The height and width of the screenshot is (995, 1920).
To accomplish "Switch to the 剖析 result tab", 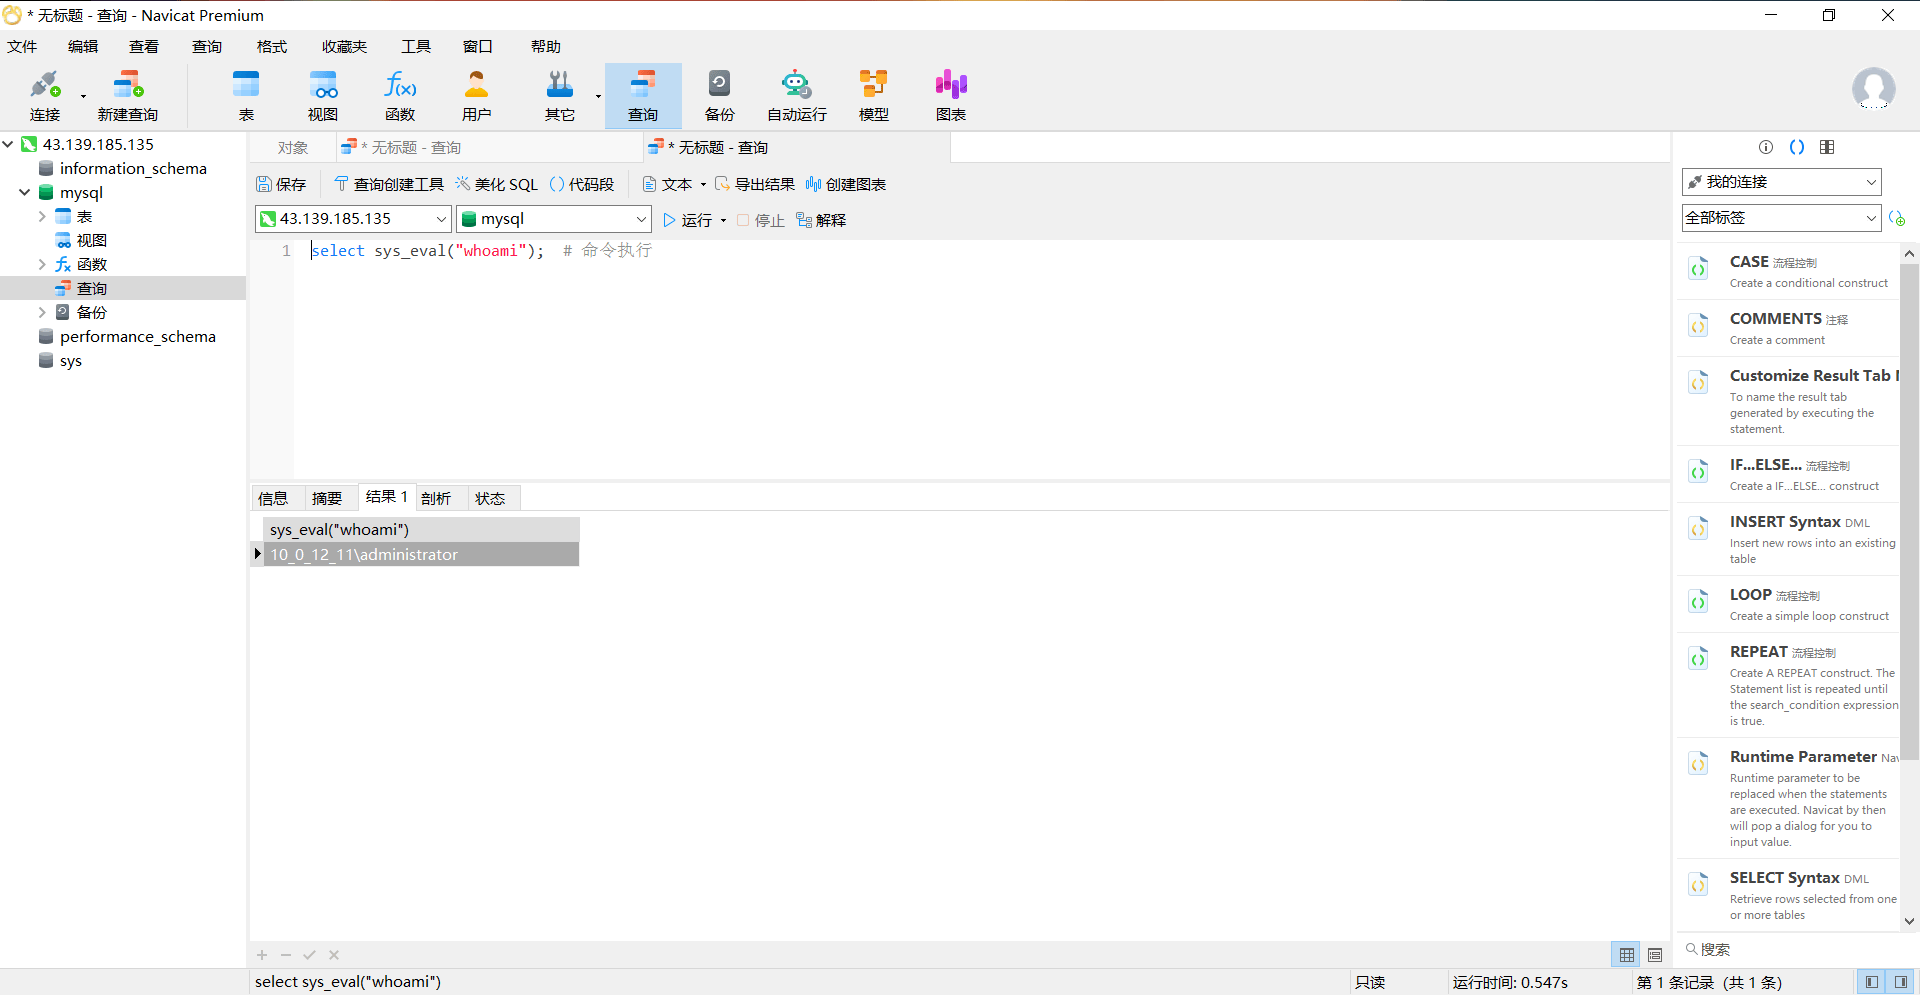I will (x=436, y=498).
